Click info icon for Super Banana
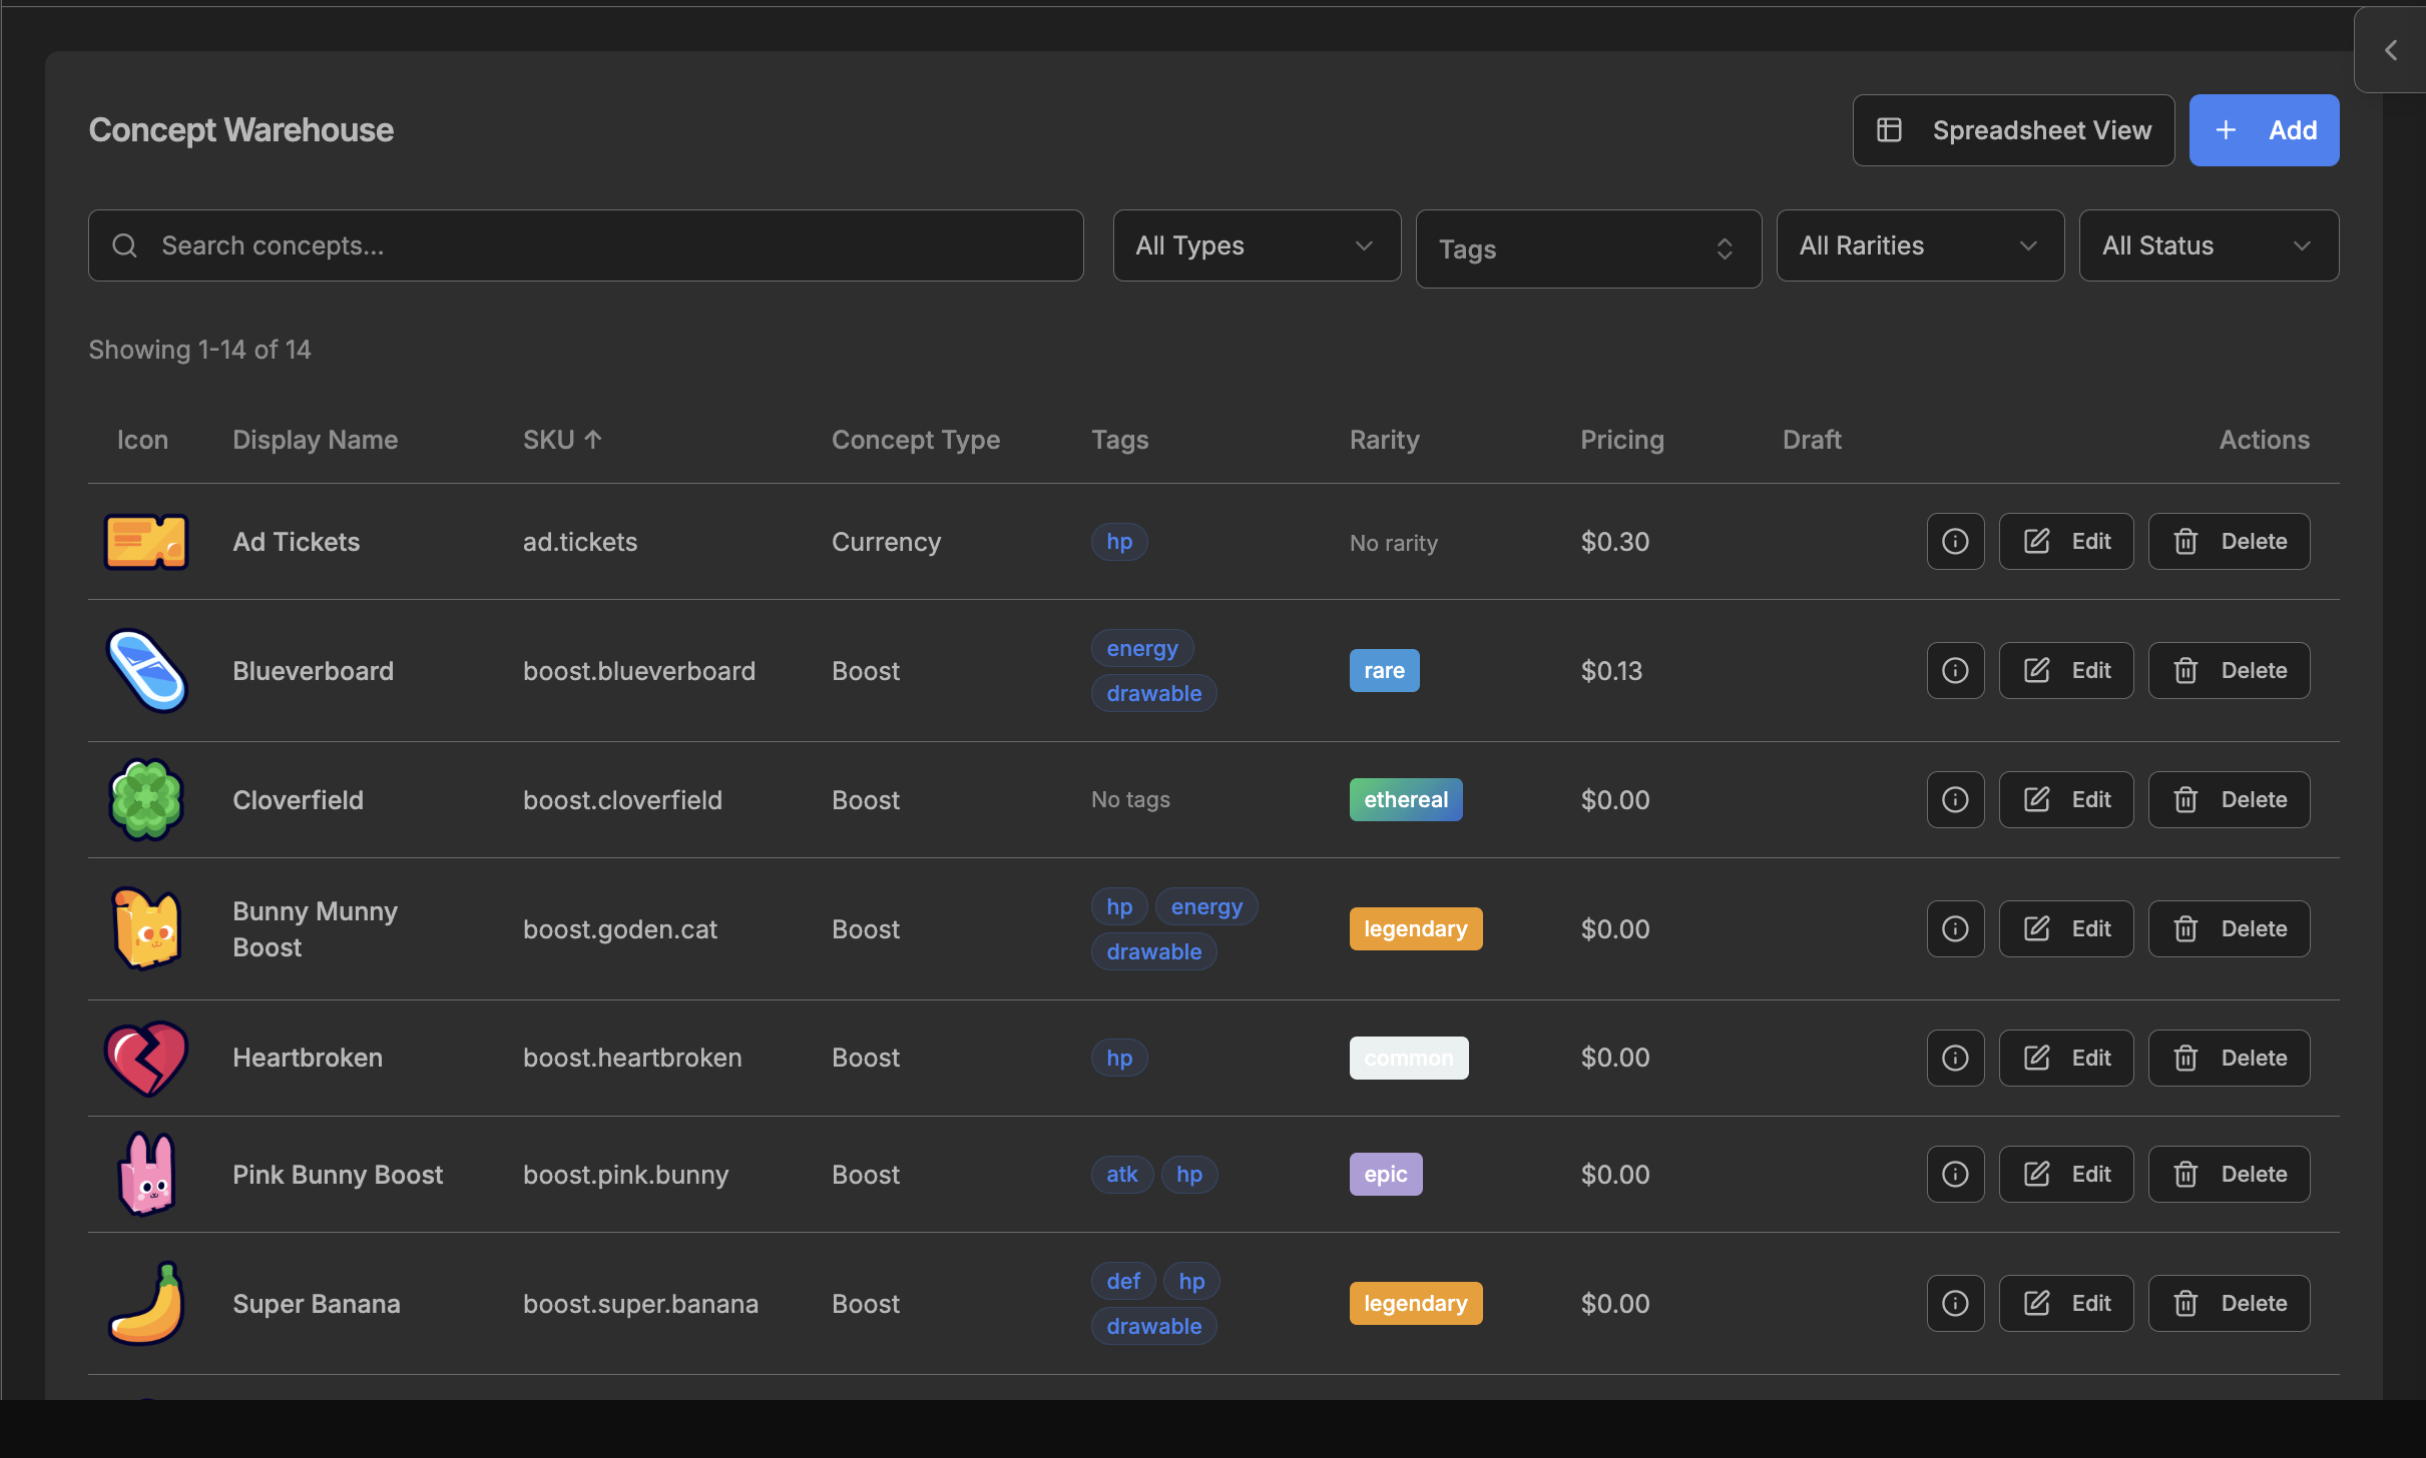The image size is (2426, 1458). pyautogui.click(x=1954, y=1303)
